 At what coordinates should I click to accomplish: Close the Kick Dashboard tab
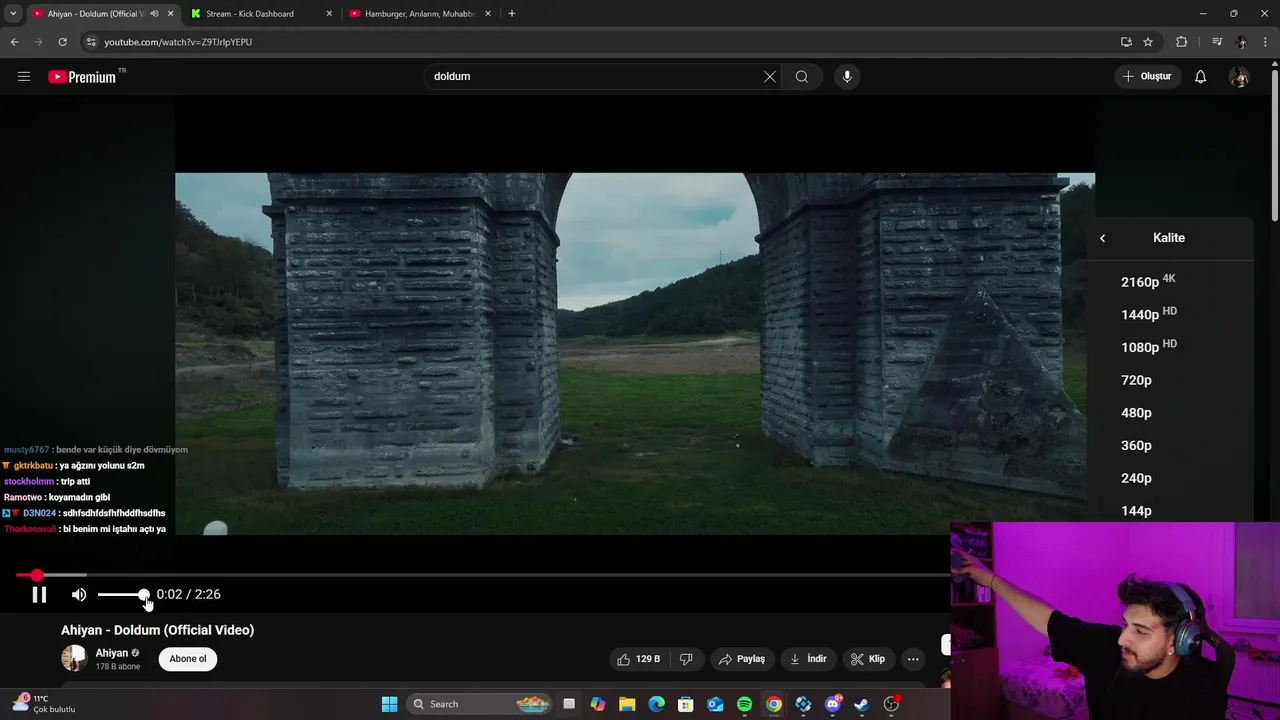tap(329, 14)
